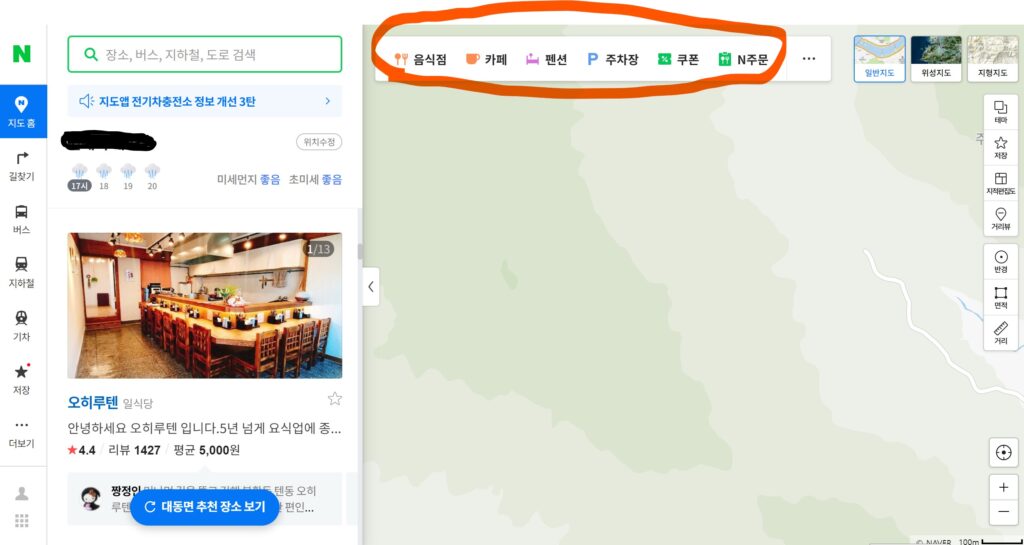Open the 더보기 more menu in sidebar

(22, 433)
